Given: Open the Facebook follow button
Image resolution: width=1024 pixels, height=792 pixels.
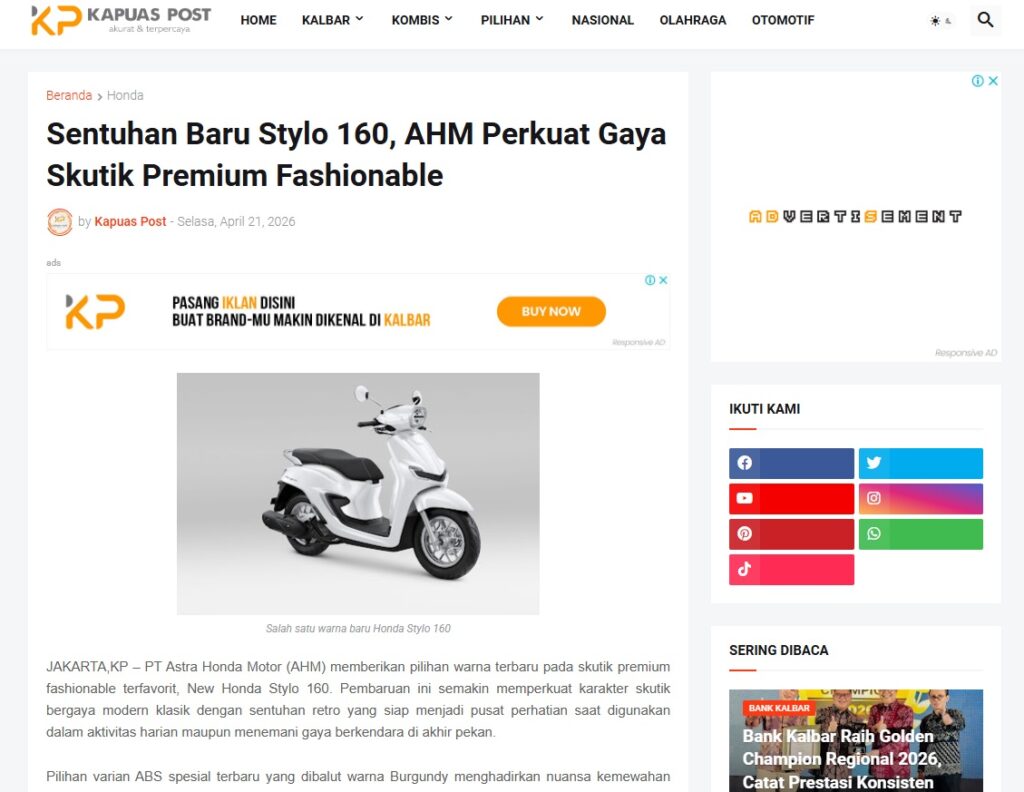Looking at the screenshot, I should click(791, 463).
